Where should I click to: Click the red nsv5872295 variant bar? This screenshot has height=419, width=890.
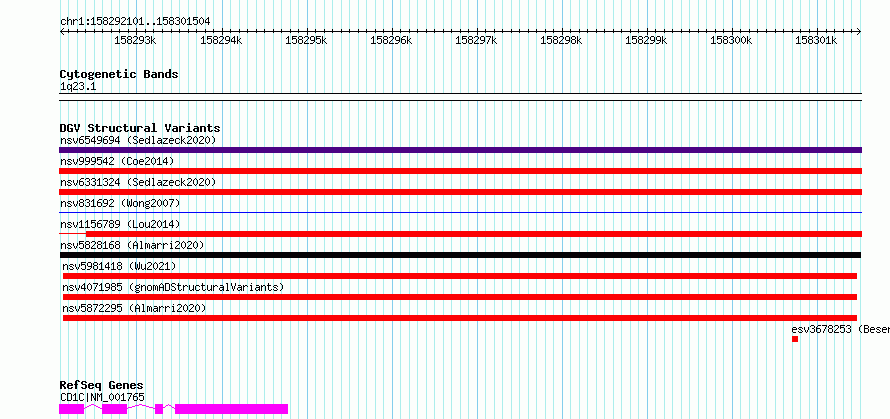click(460, 318)
